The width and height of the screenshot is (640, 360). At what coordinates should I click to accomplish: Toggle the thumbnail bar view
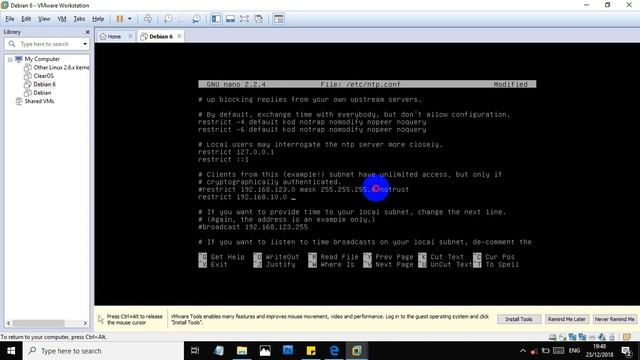click(x=231, y=19)
